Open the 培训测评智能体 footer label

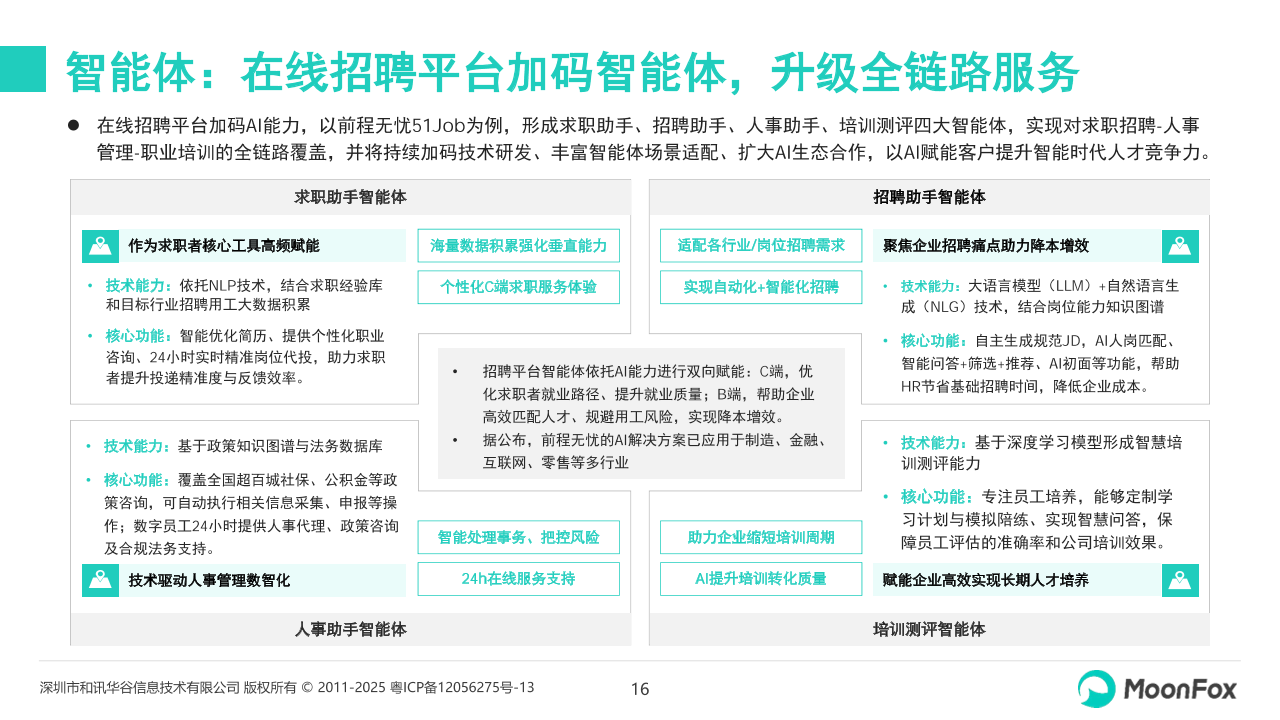[929, 629]
